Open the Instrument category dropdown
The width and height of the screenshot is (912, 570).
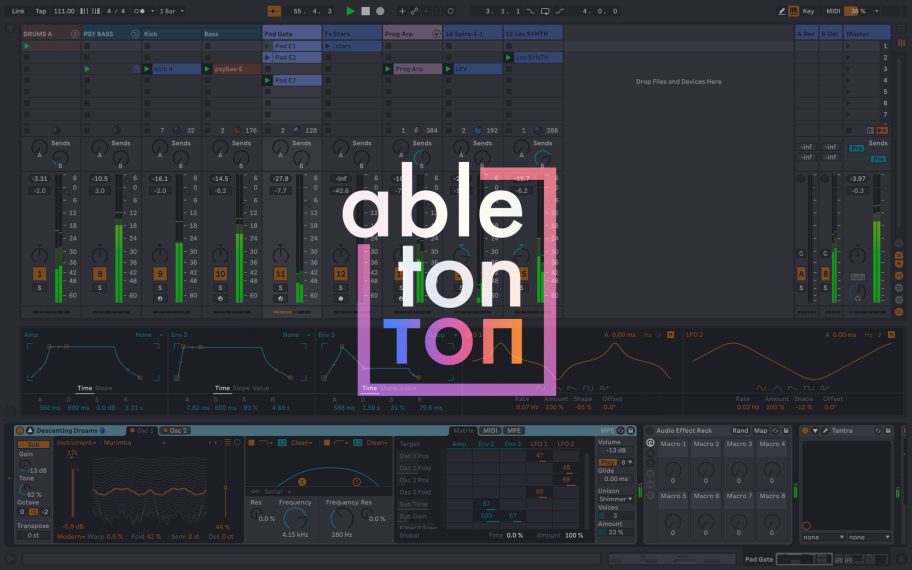77,443
